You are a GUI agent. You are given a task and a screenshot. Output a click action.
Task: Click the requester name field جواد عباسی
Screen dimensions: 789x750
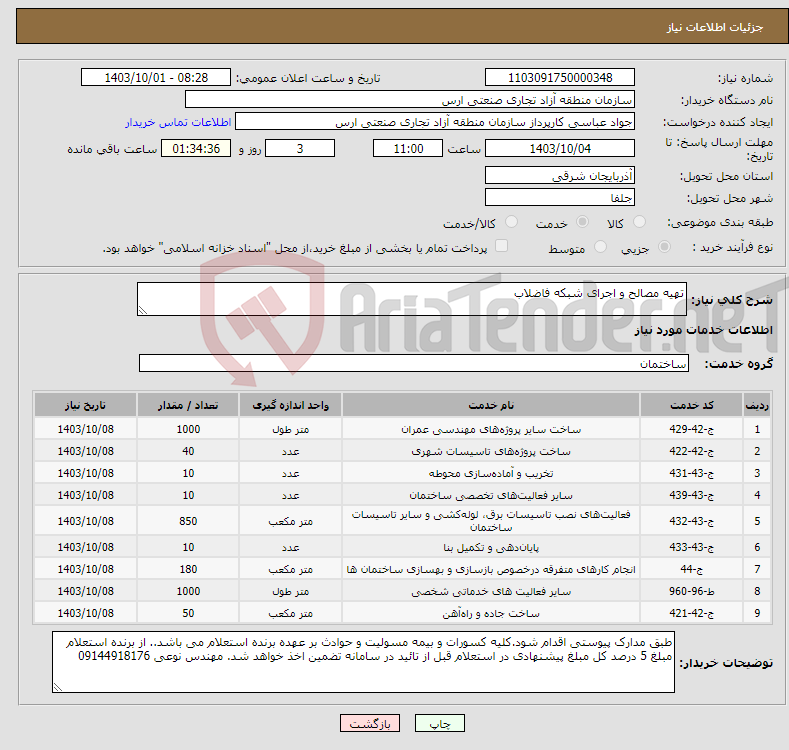click(435, 122)
